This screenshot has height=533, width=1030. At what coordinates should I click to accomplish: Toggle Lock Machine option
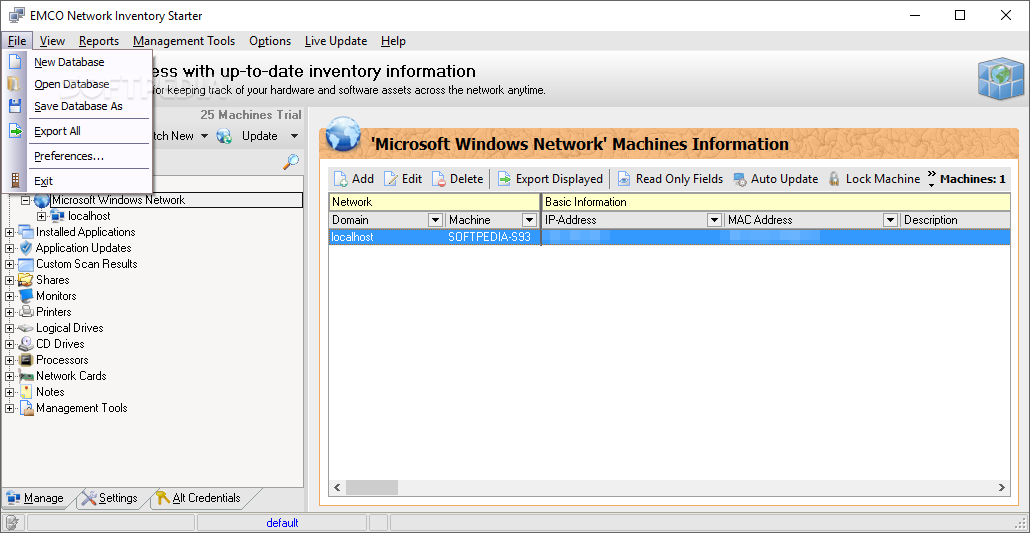874,179
